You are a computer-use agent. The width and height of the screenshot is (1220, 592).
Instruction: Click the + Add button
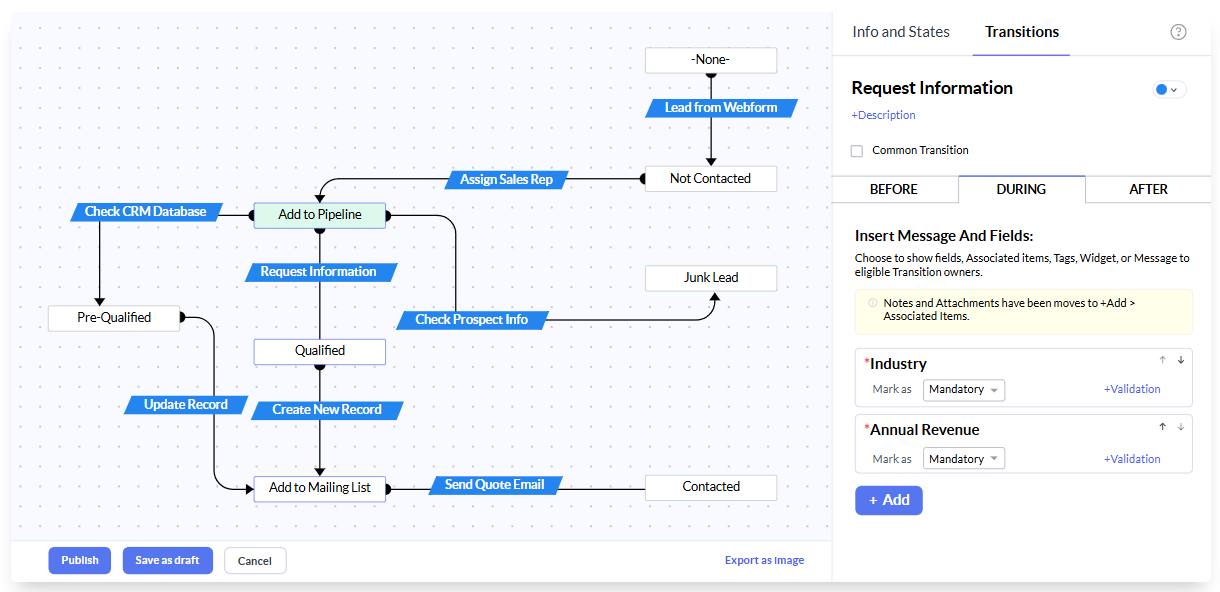(889, 500)
